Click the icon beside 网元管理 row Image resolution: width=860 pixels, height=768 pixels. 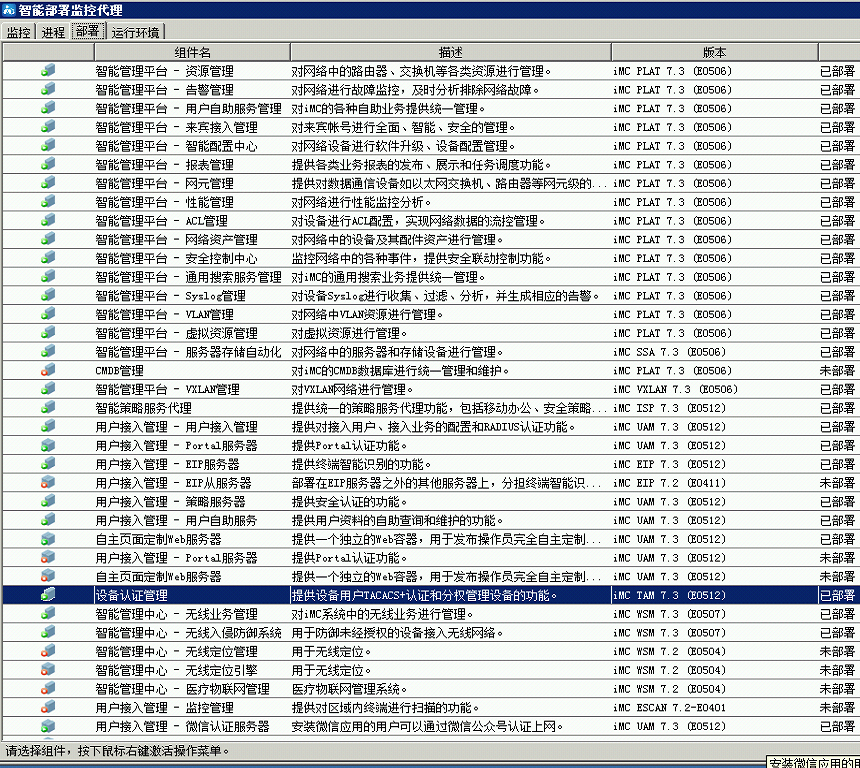coord(48,183)
